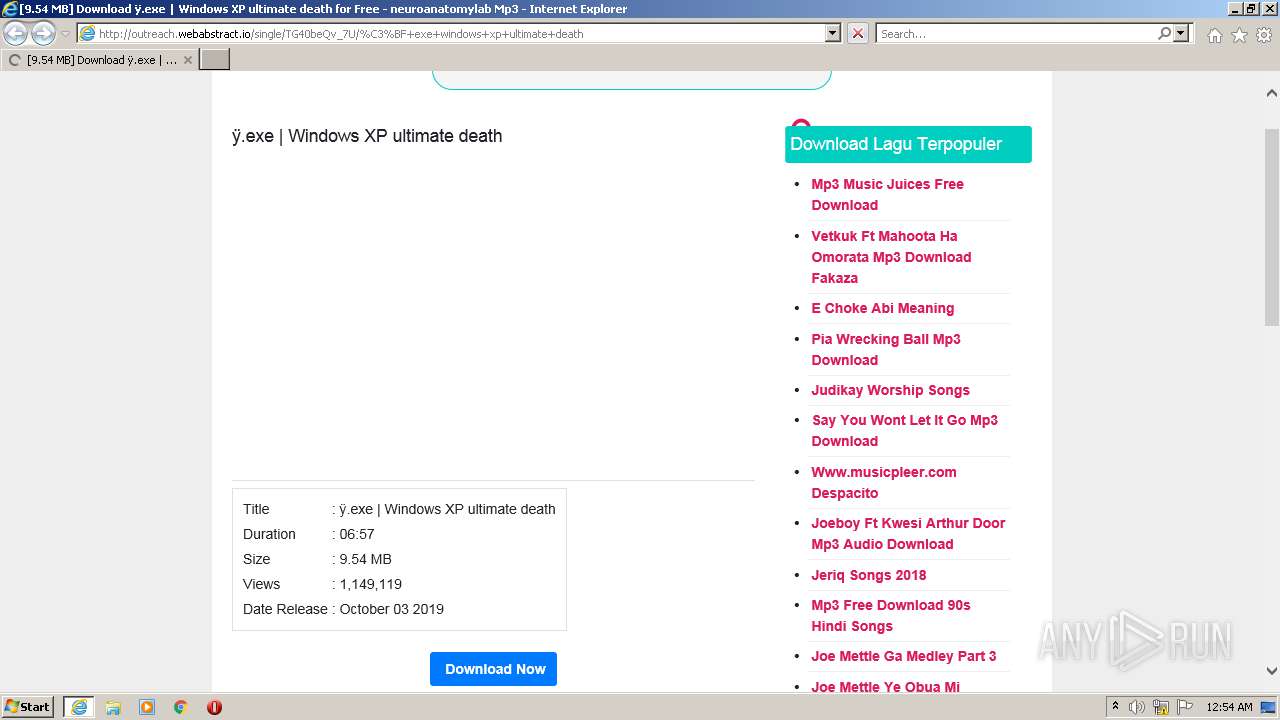Click the Views value 1,149,119
This screenshot has height=720, width=1280.
click(x=370, y=584)
